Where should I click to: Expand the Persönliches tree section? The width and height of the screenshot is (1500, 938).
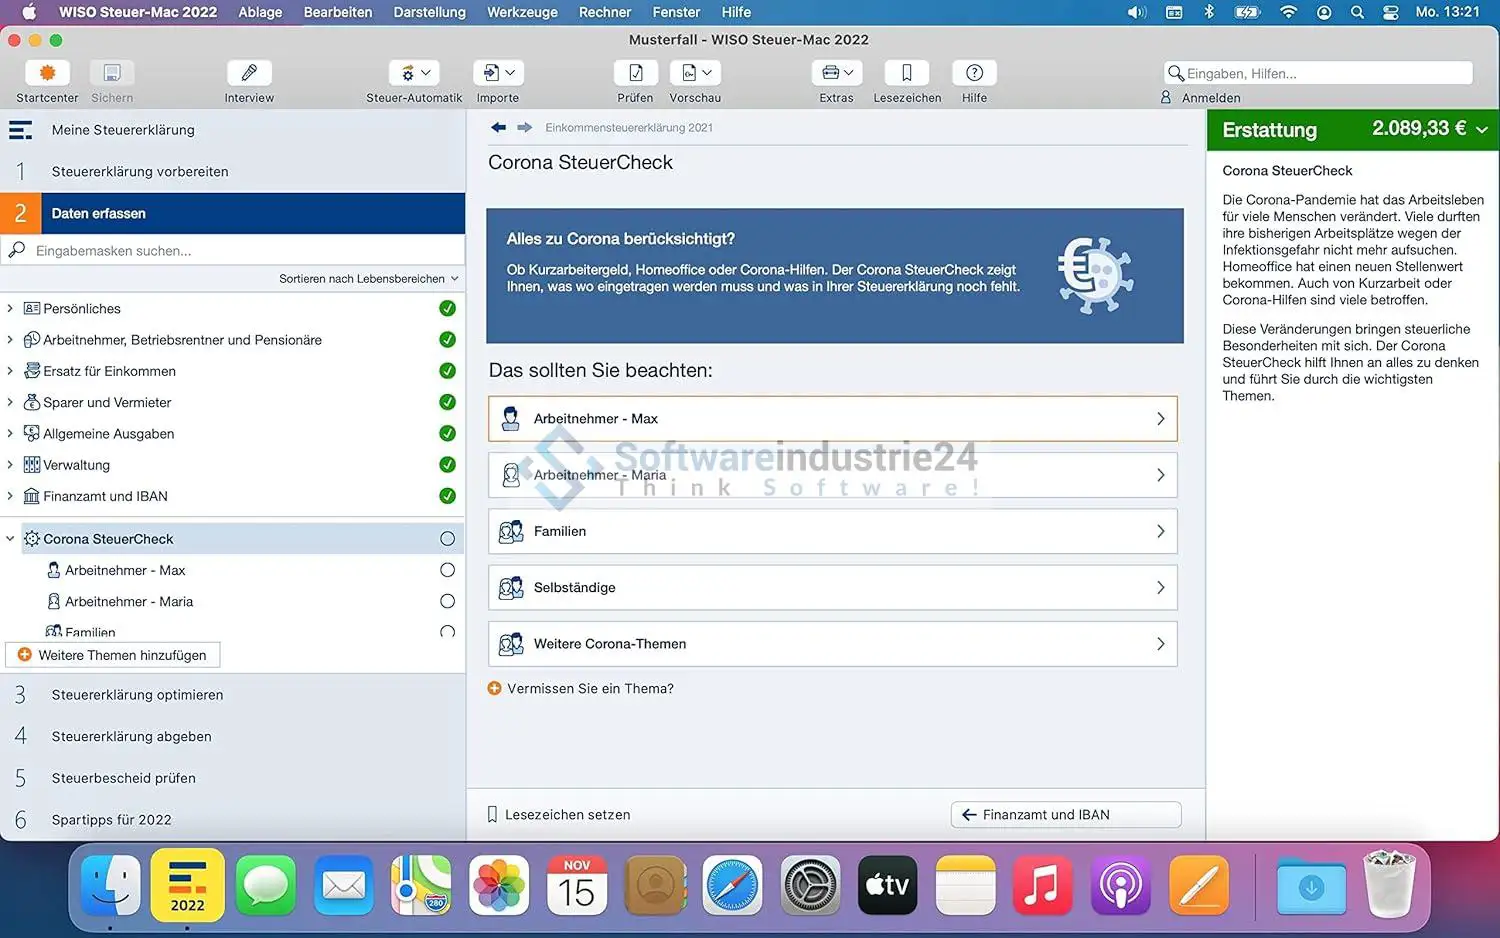(x=10, y=309)
